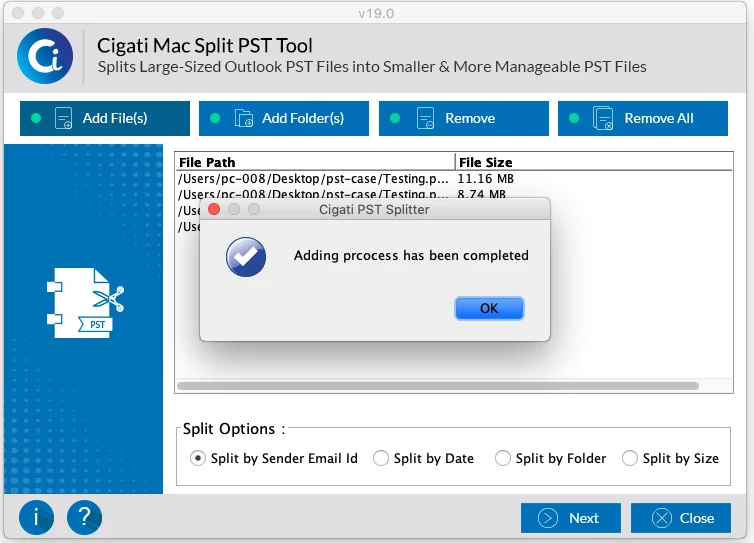Click the PST scissors split icon
754x543 pixels.
(x=86, y=303)
